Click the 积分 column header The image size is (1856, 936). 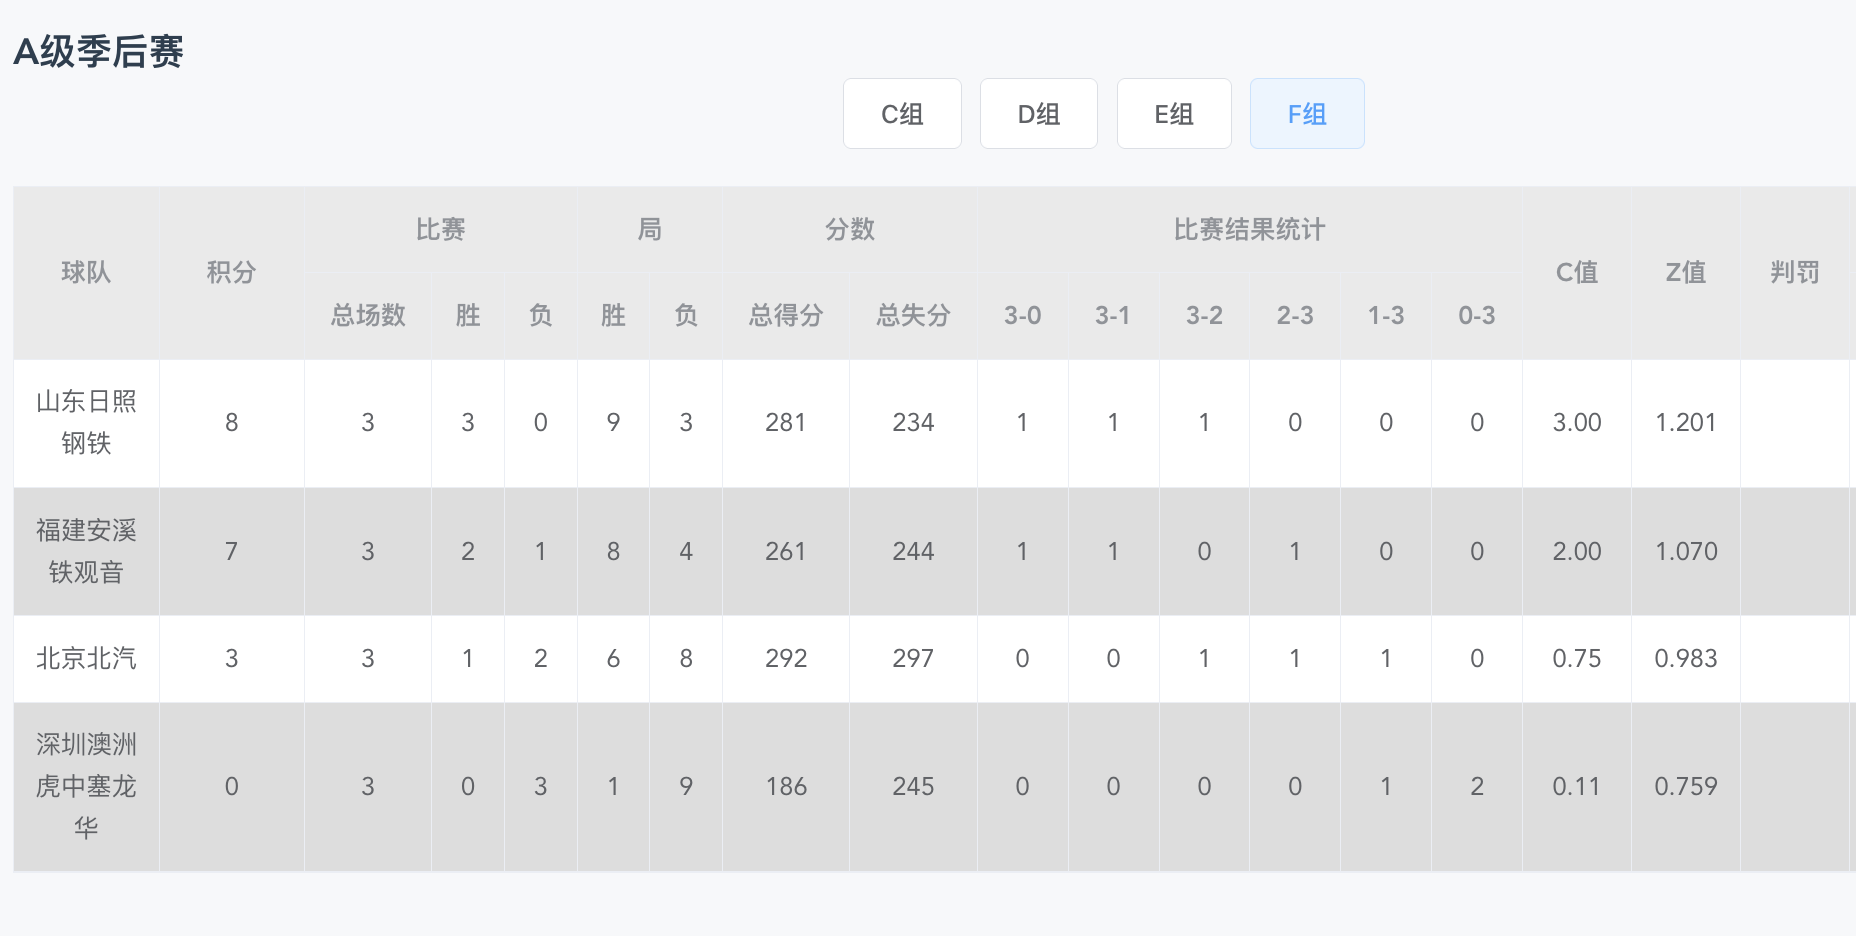click(231, 272)
